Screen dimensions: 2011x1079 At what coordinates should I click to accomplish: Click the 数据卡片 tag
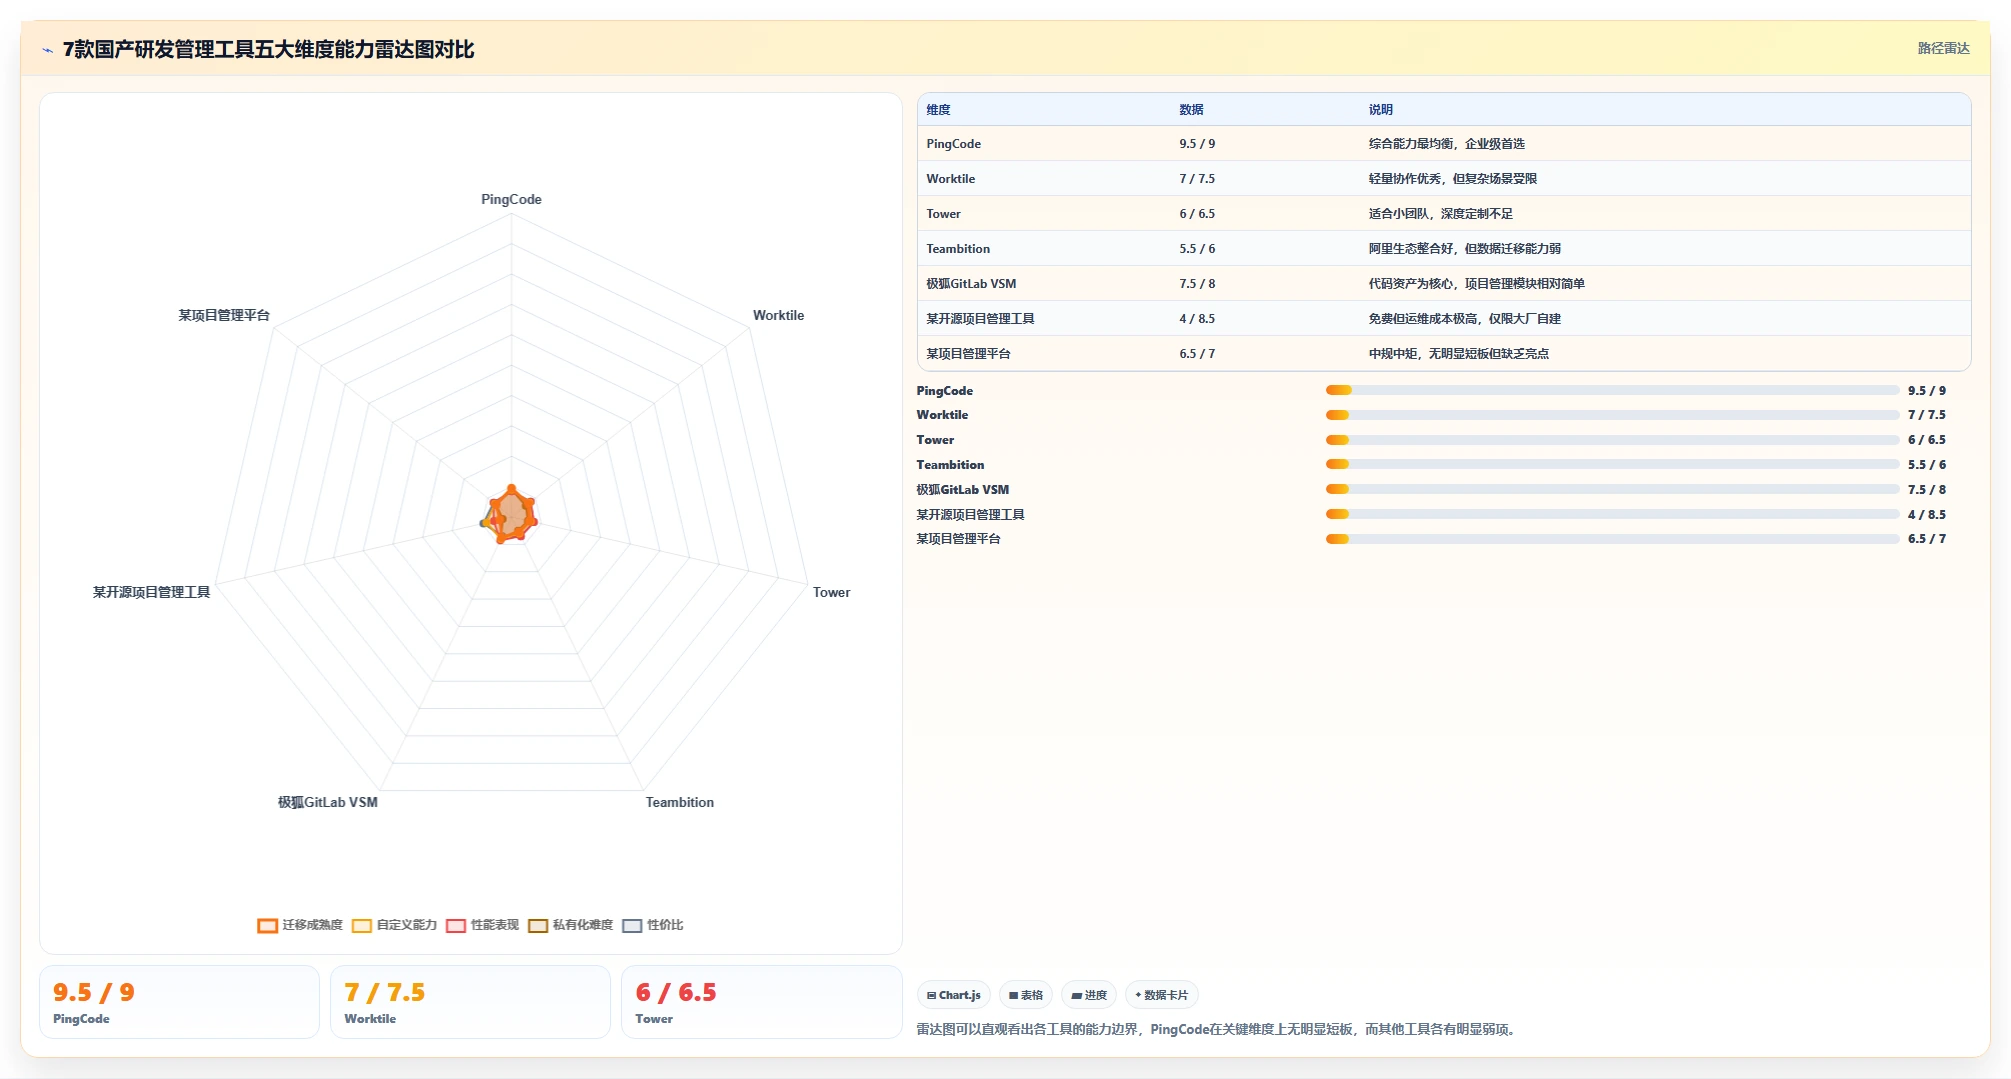[x=1161, y=995]
